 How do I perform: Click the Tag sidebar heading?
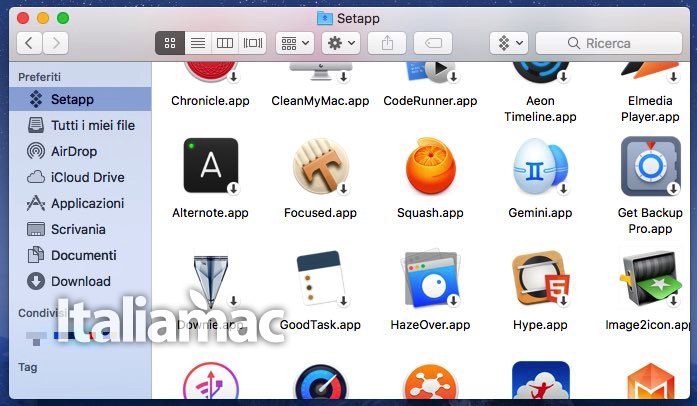click(28, 367)
